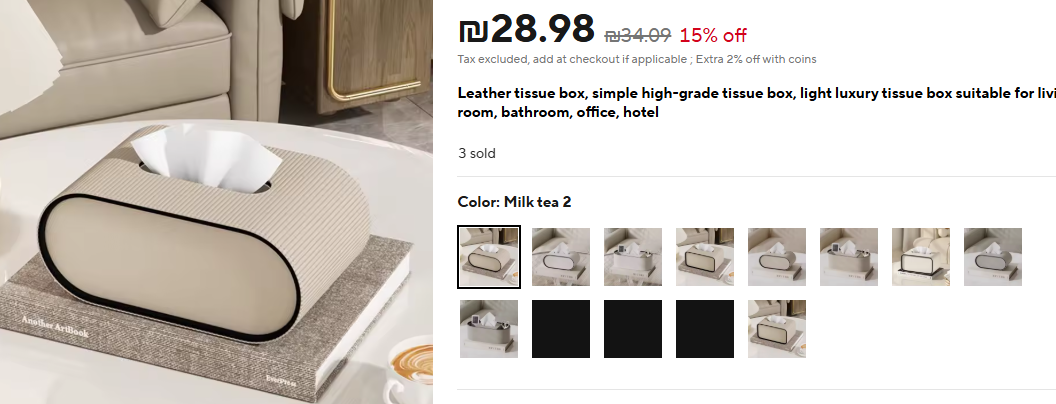The height and width of the screenshot is (404, 1056).
Task: Pick the sixth top-row variant showing phone holder
Action: pyautogui.click(x=849, y=257)
